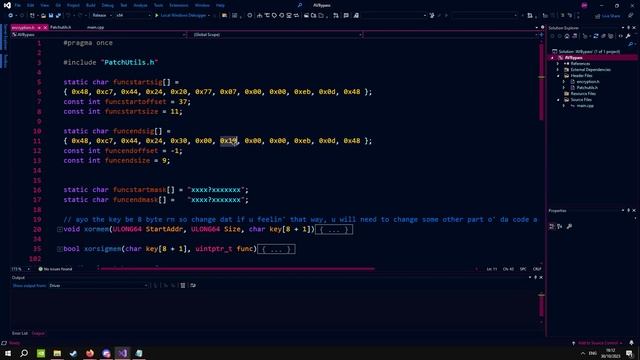Click the Visual Studio taskbar icon
640x360 pixels.
click(122, 353)
